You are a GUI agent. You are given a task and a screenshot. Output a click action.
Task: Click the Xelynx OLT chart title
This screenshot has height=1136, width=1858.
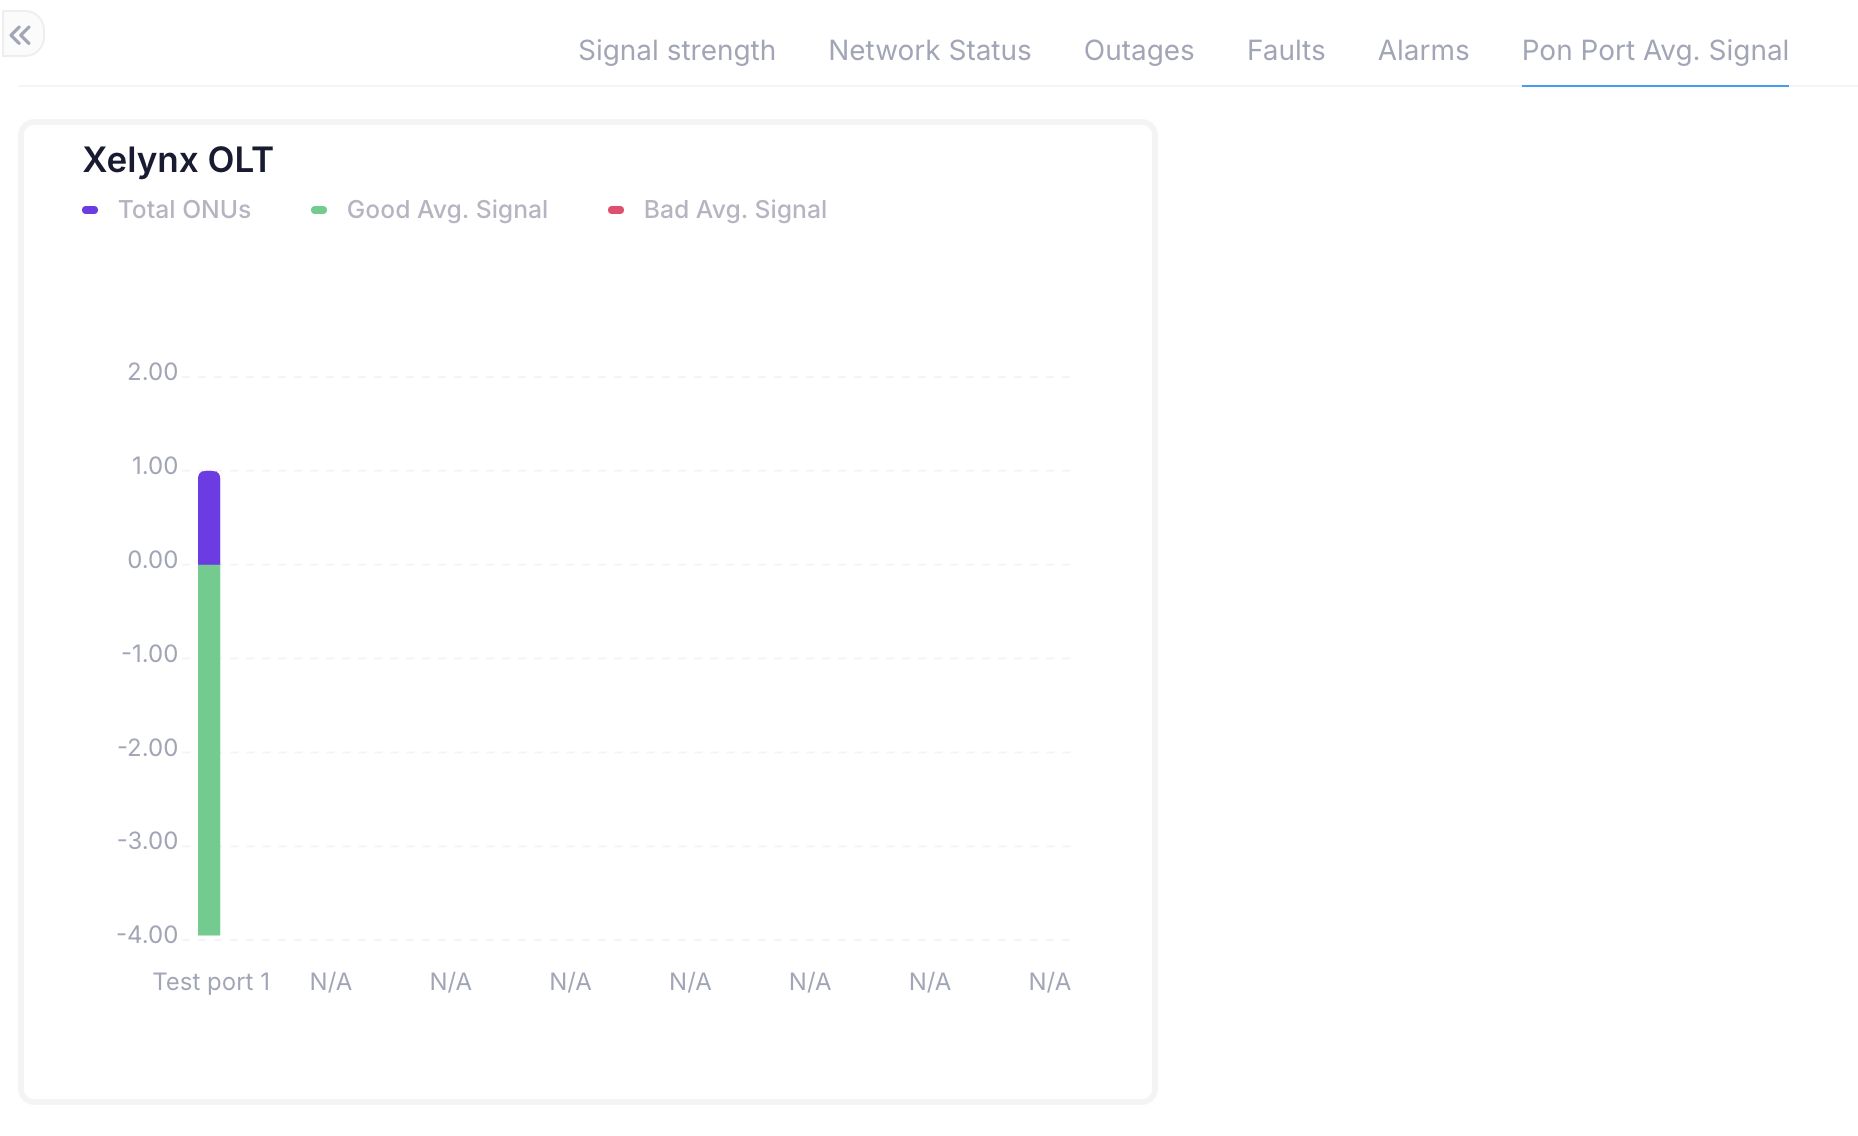pos(178,160)
